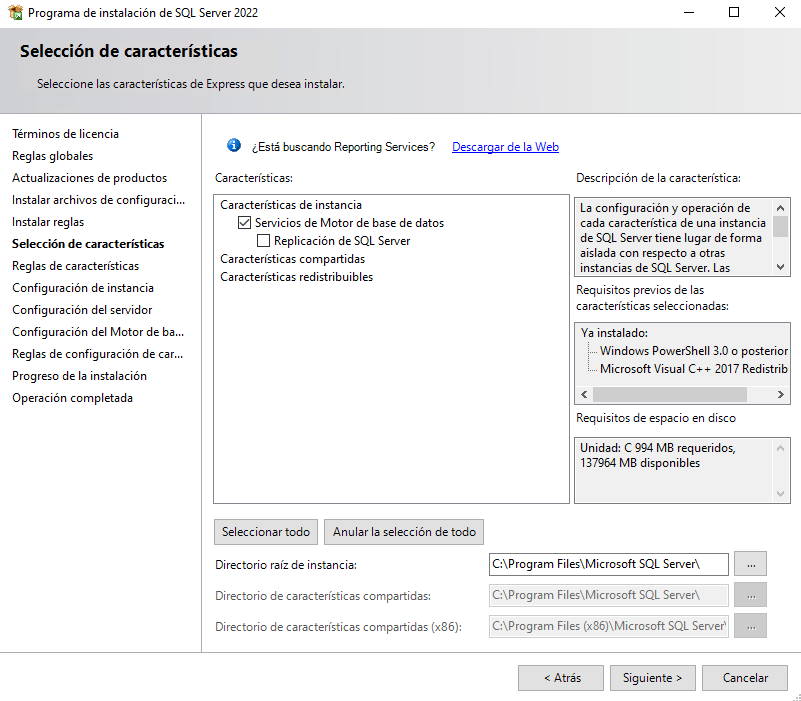801x701 pixels.
Task: Click the blue information icon beside Reporting Services
Action: [x=234, y=146]
